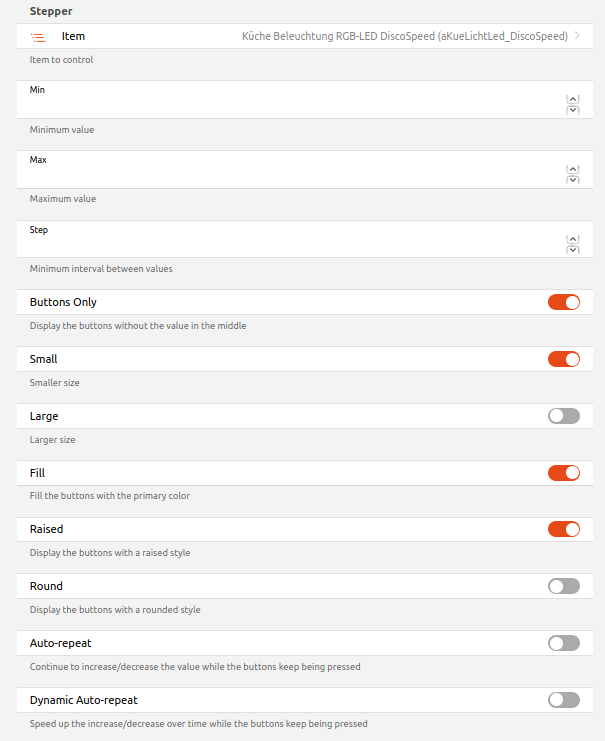
Task: Increase the Step value with up arrow
Action: click(573, 239)
